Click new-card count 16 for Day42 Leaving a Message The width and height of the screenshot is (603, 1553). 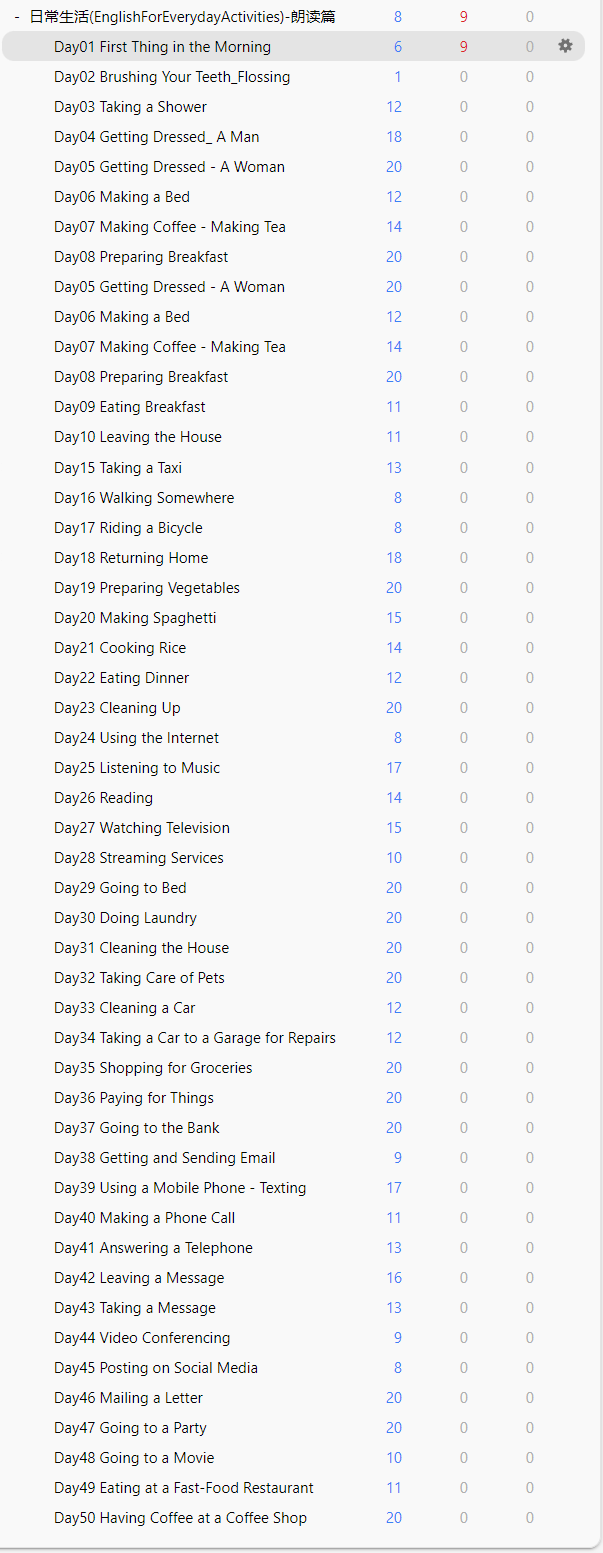394,1278
